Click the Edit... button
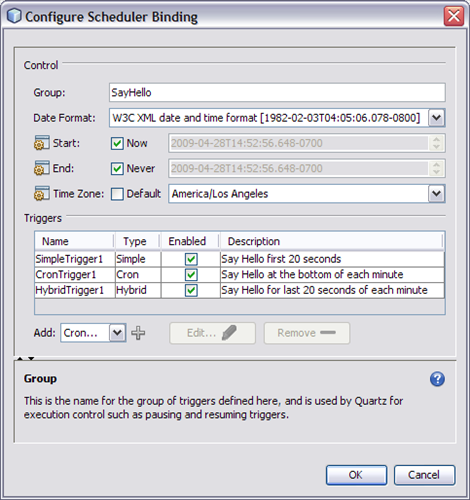470x500 pixels. point(212,333)
